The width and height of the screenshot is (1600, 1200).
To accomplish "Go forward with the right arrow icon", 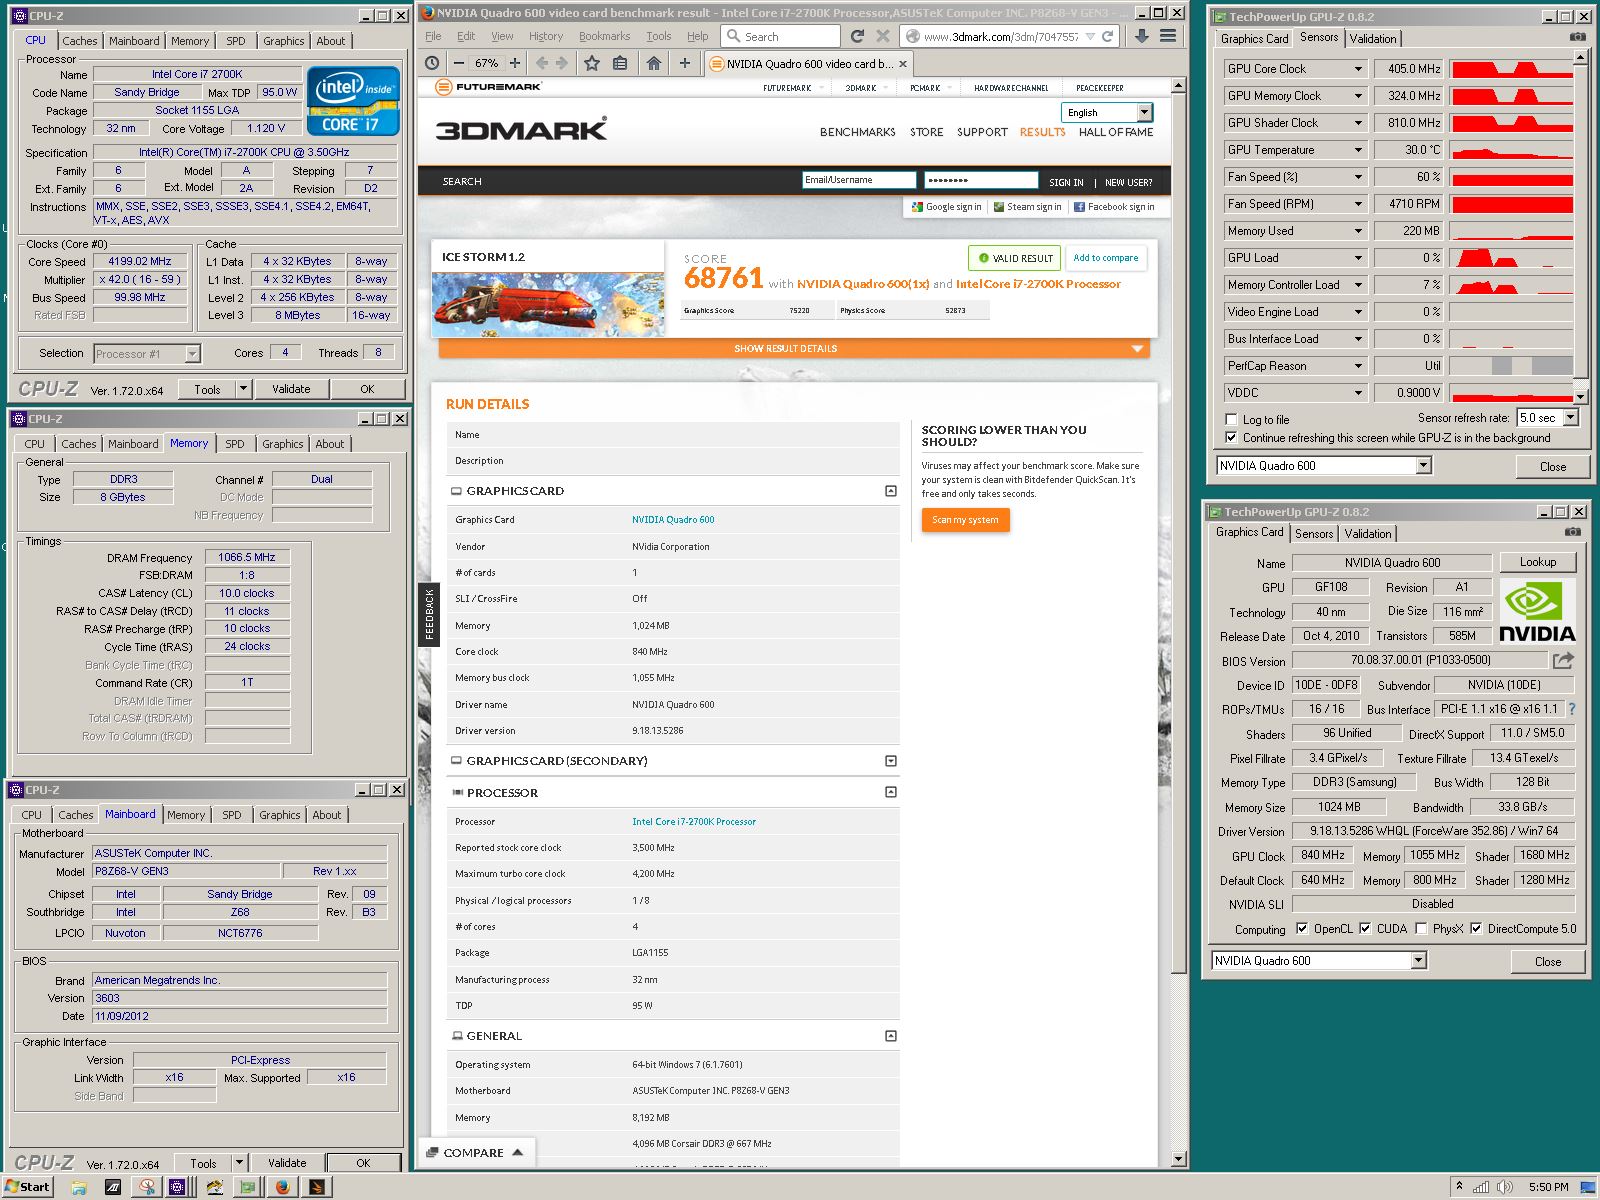I will [562, 62].
